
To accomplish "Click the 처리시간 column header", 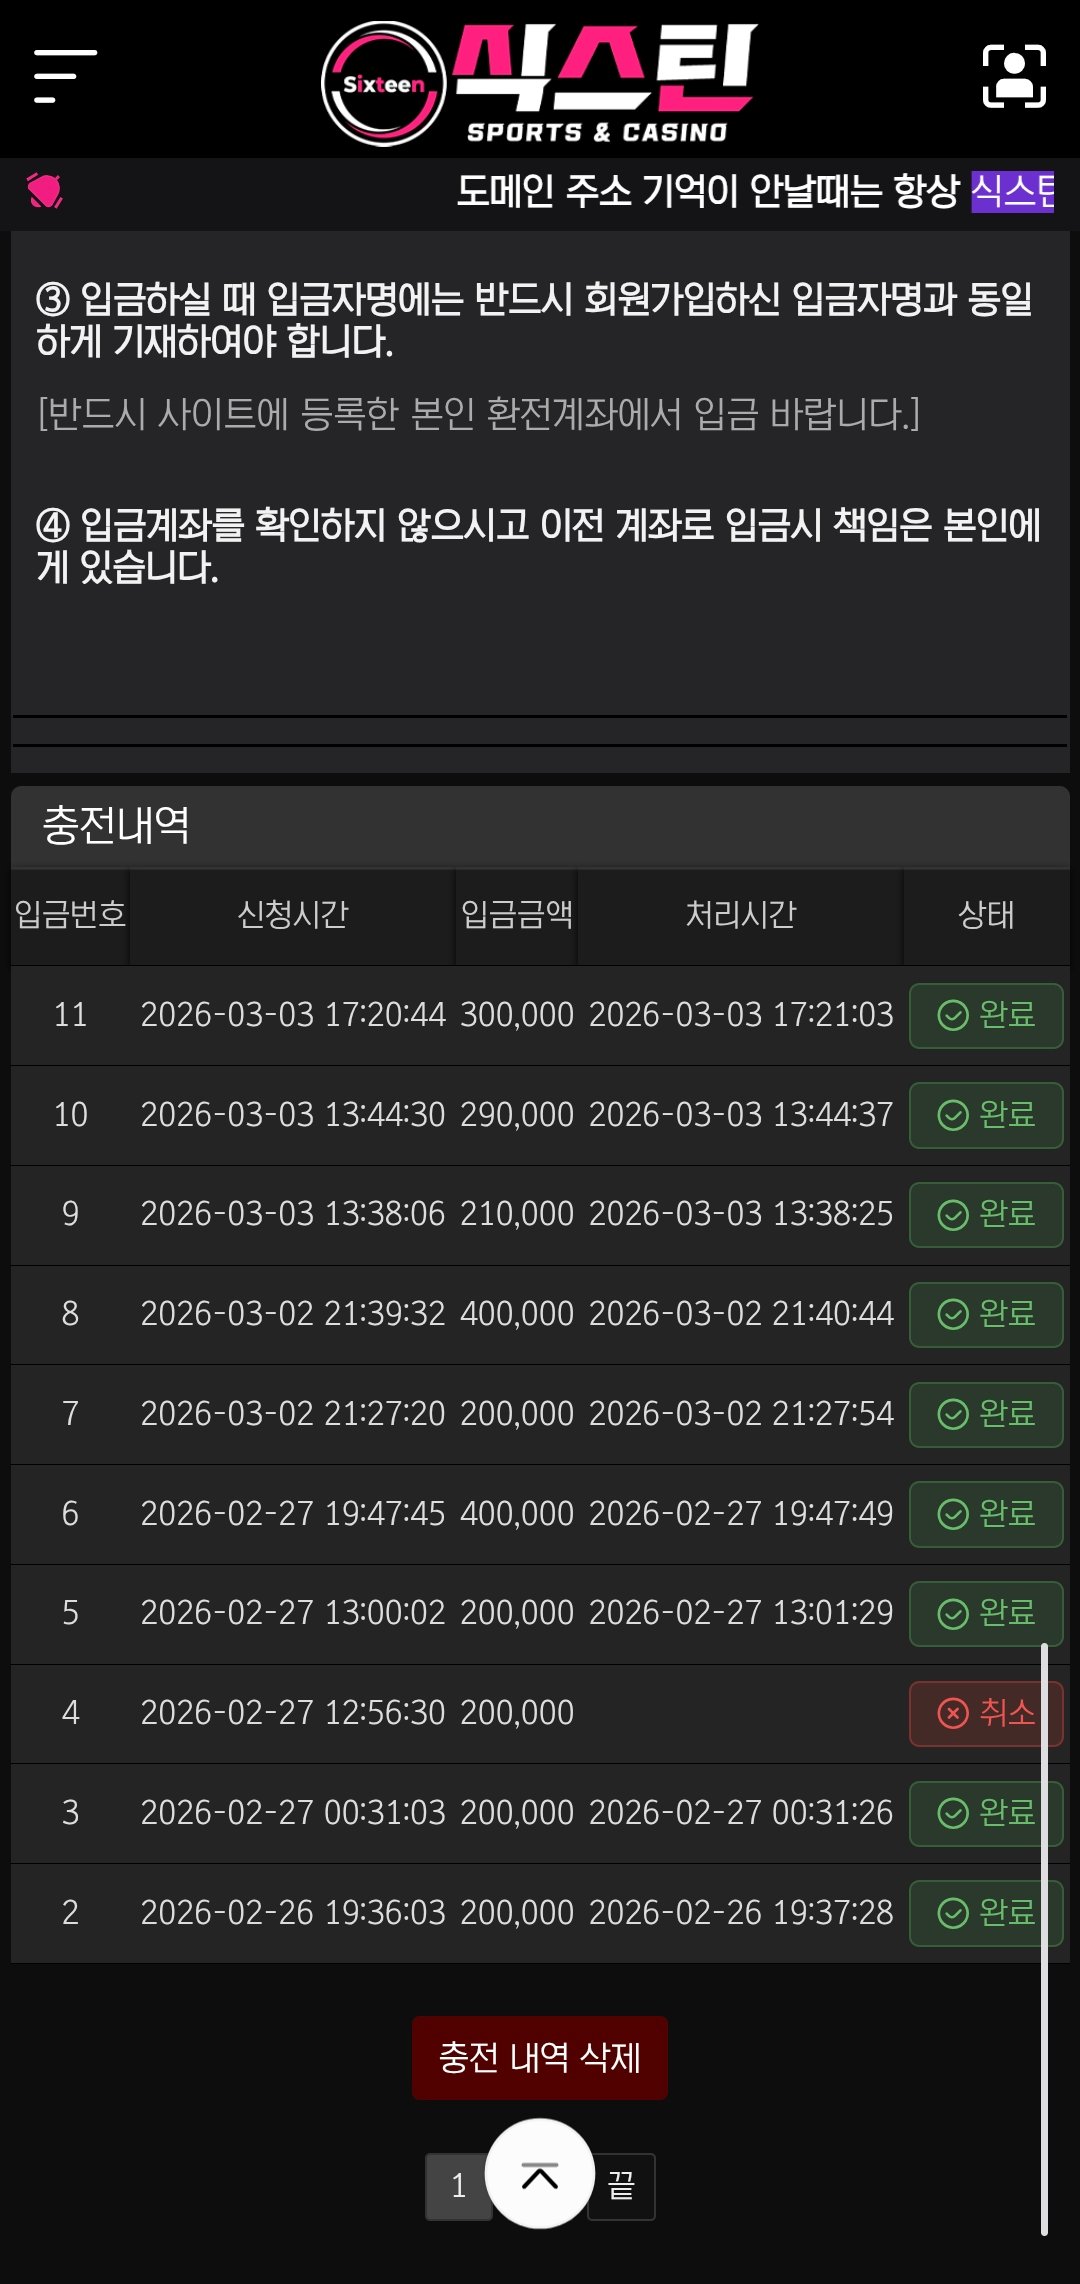I will (740, 915).
